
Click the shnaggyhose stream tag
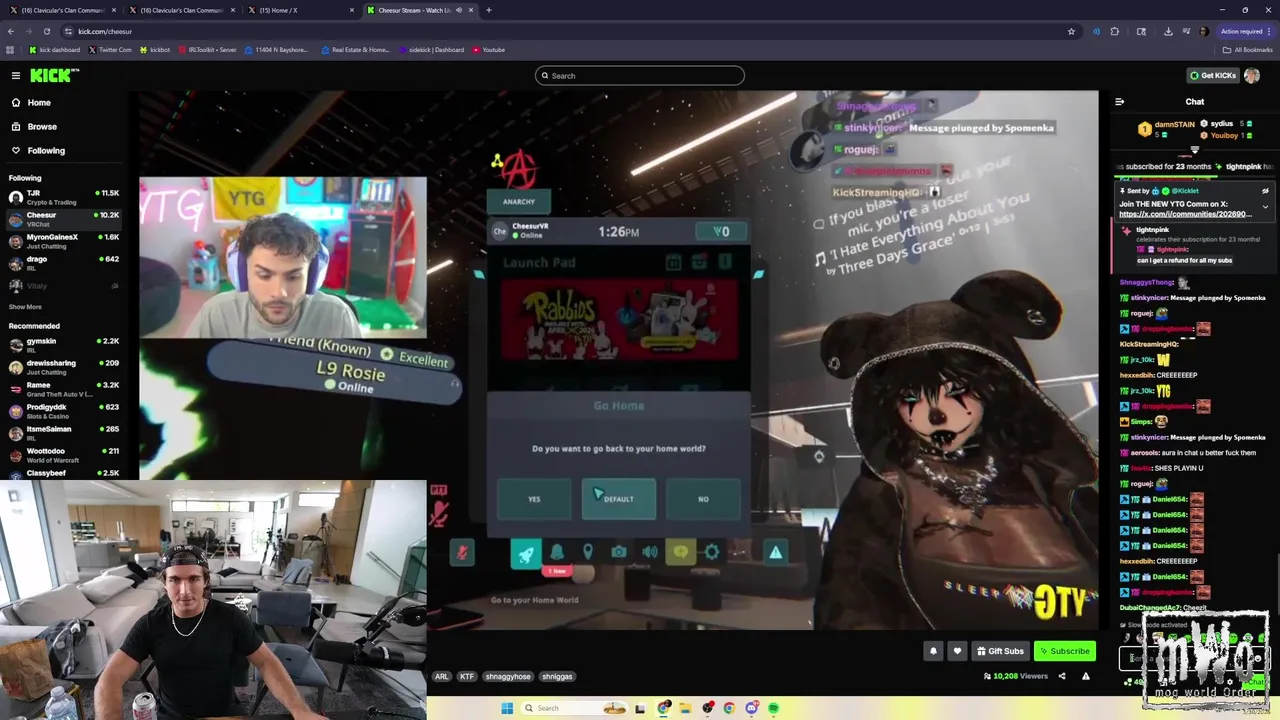[x=508, y=677]
